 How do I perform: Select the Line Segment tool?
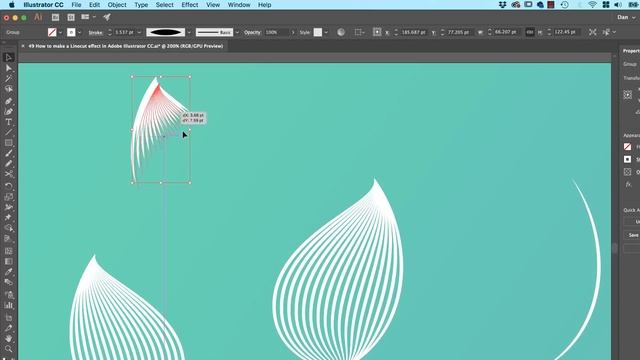[9, 132]
